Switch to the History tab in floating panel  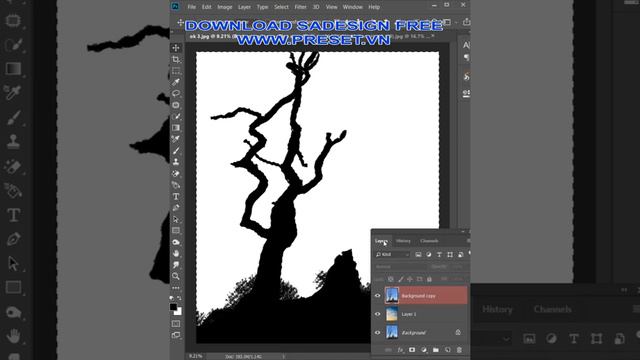point(403,241)
